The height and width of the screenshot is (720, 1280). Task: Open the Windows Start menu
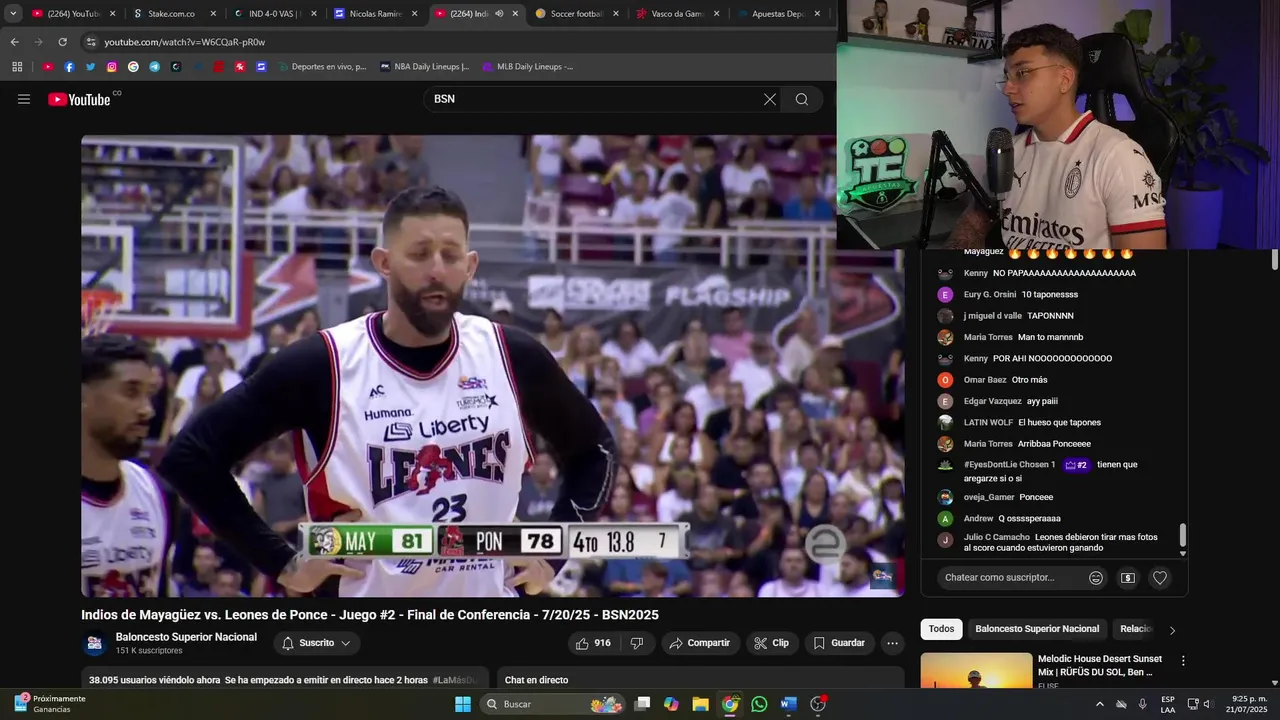462,704
